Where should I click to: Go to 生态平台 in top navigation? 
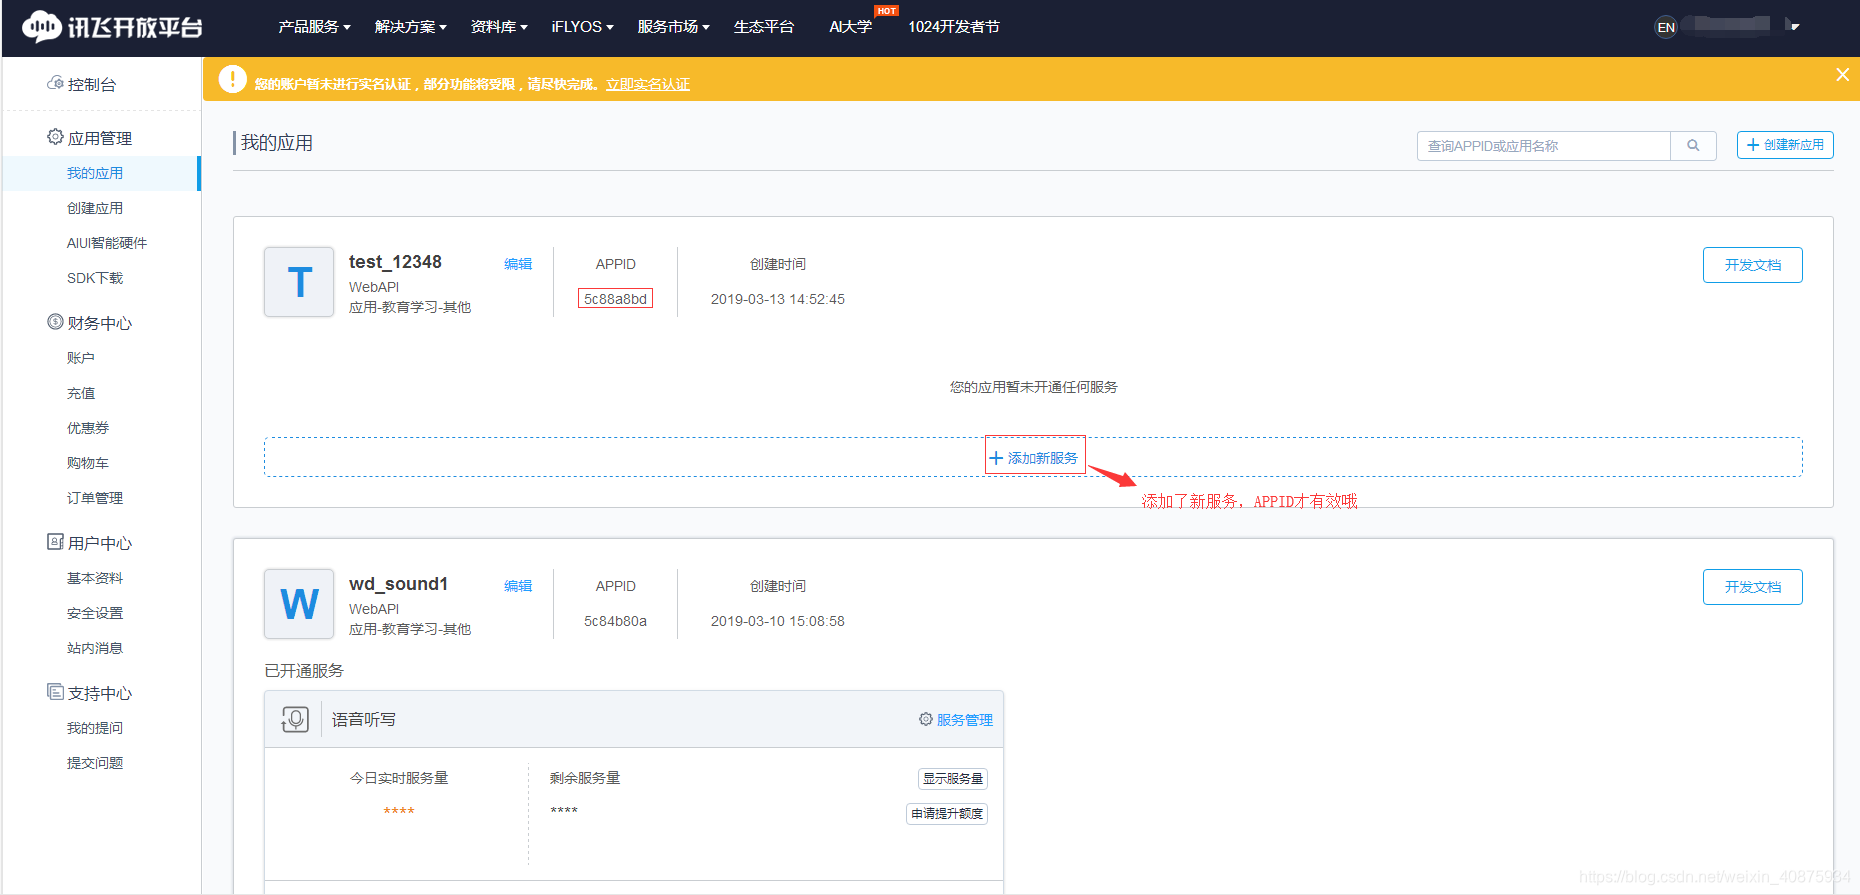pos(764,27)
